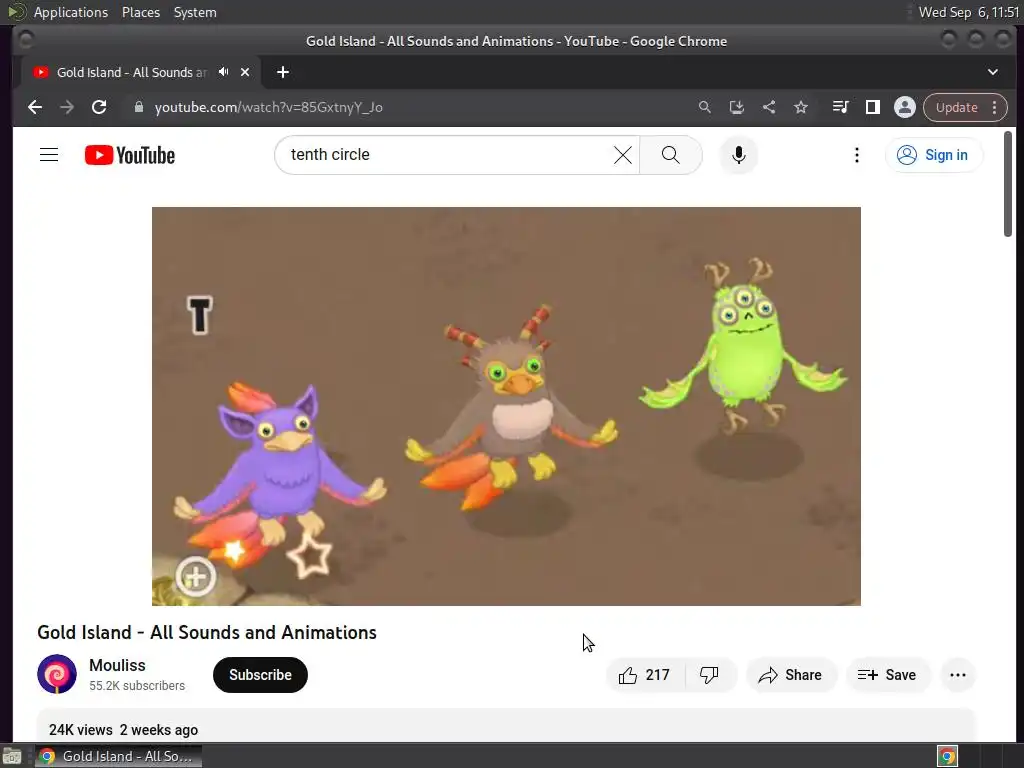This screenshot has height=768, width=1024.
Task: Click the Sign in button
Action: 933,155
